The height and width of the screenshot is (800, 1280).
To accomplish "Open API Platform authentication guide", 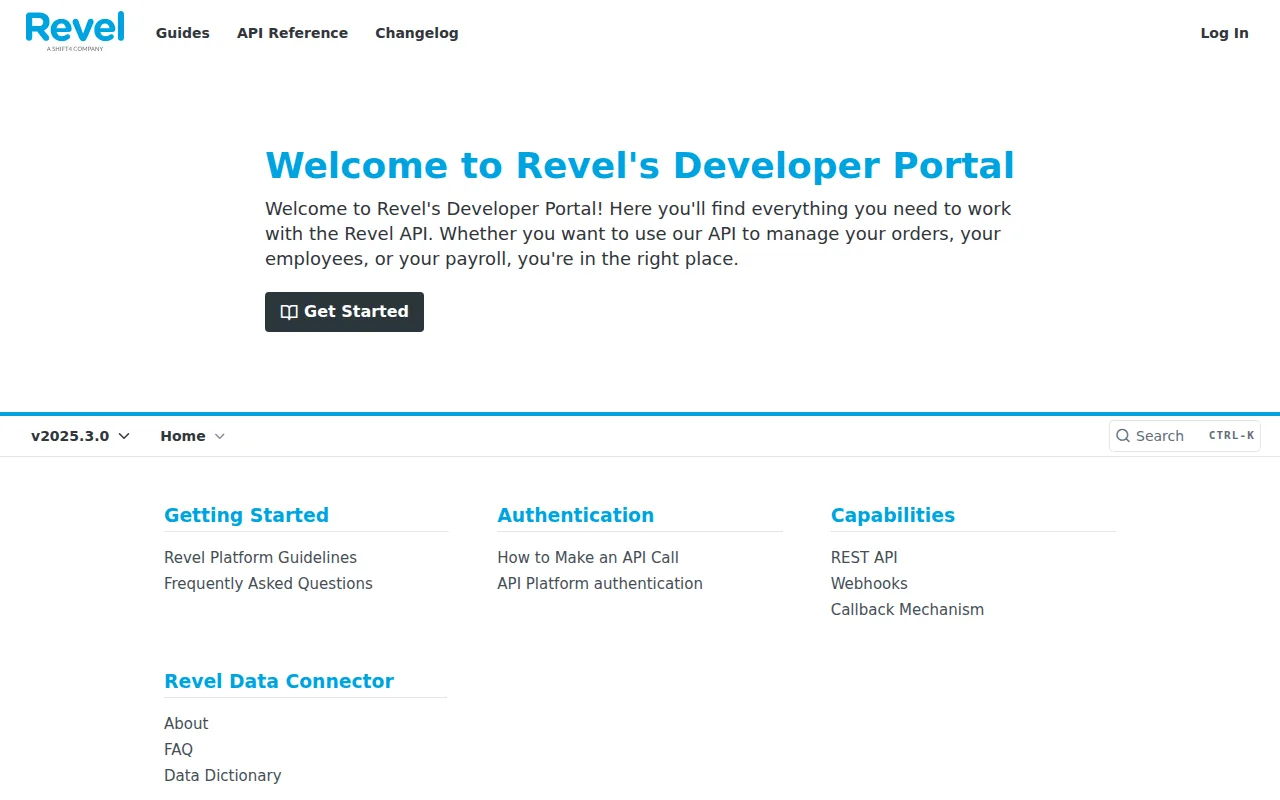I will click(599, 583).
